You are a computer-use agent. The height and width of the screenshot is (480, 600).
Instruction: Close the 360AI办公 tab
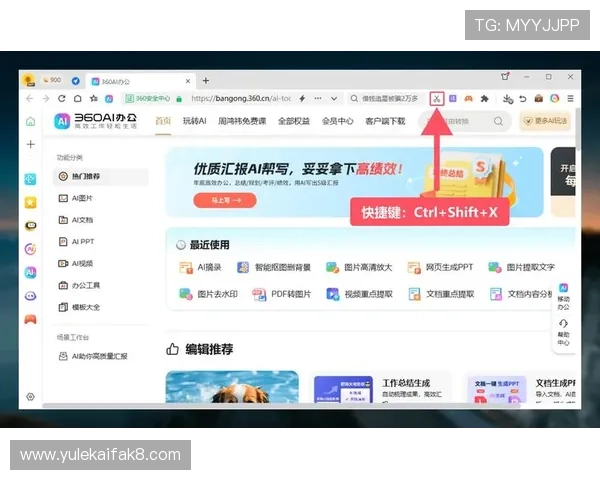[x=188, y=81]
